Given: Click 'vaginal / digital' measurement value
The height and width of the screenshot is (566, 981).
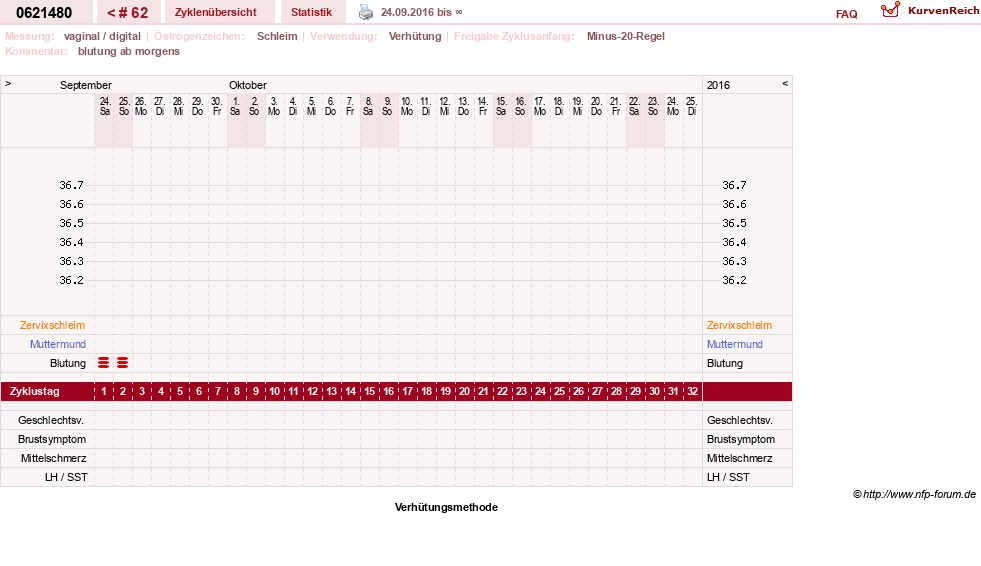Looking at the screenshot, I should tap(102, 36).
